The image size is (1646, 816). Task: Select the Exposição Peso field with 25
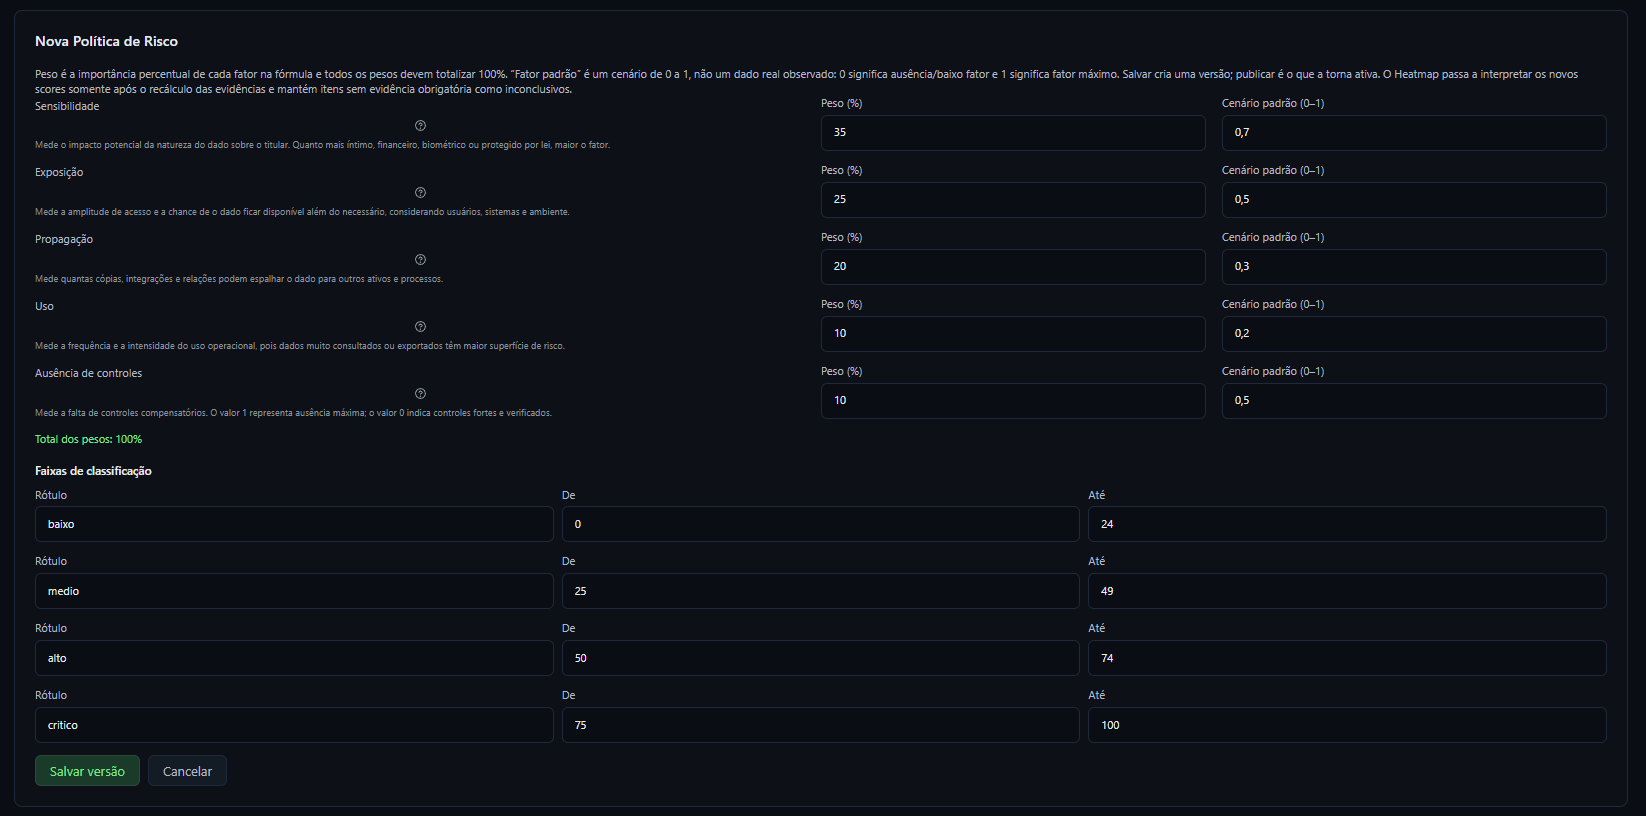(x=1013, y=200)
